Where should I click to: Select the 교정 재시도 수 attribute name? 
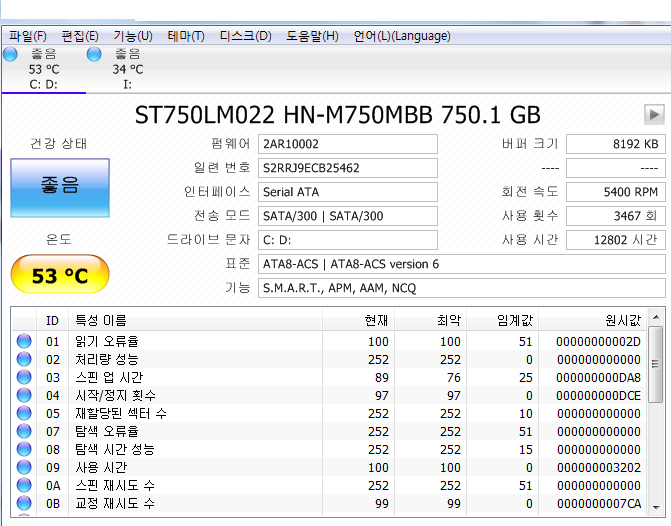pos(115,503)
